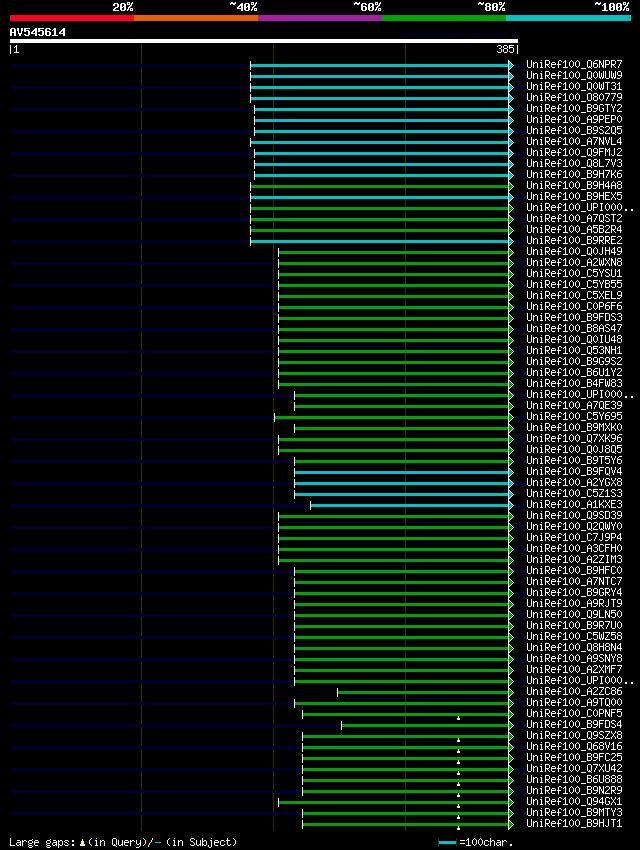Select the UniRef100_B9FDS4 label
This screenshot has height=850, width=640.
(x=574, y=725)
